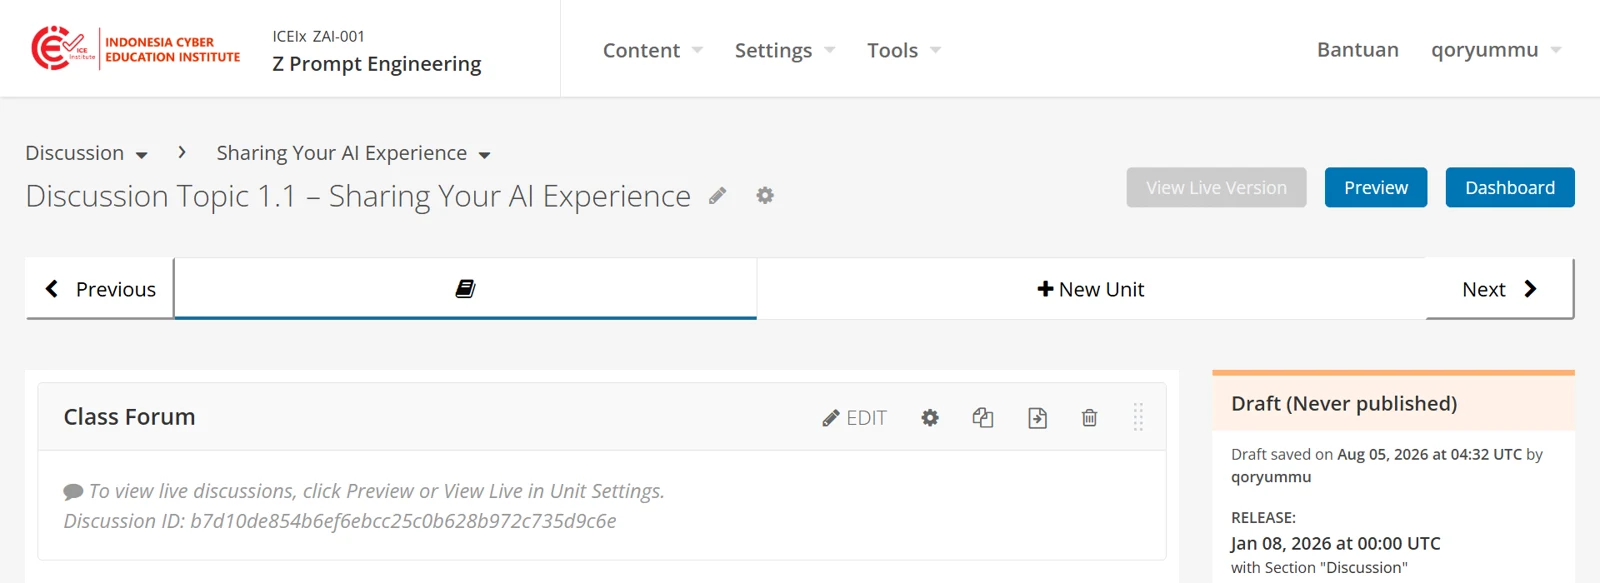Image resolution: width=1600 pixels, height=583 pixels.
Task: Open unit settings gear beside the title
Action: pyautogui.click(x=765, y=196)
